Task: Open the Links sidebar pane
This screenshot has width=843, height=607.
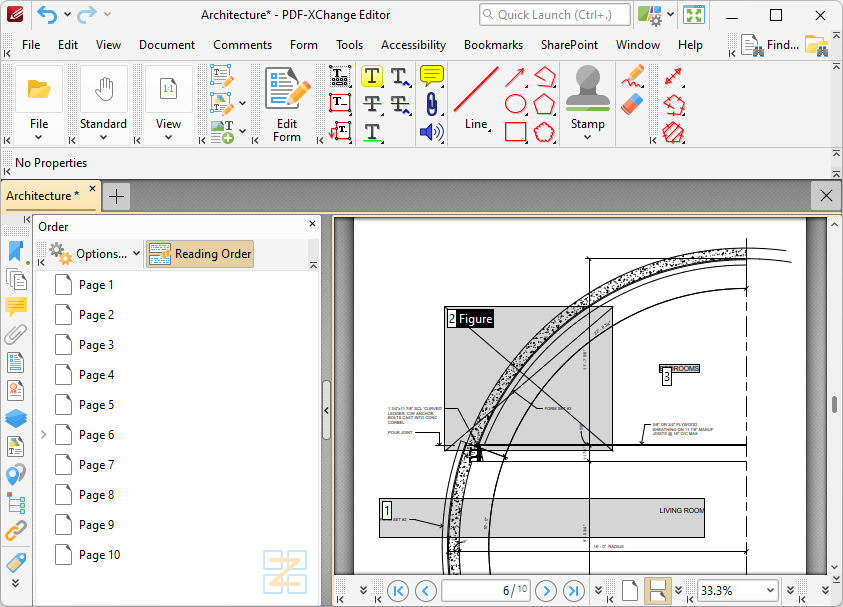Action: pyautogui.click(x=16, y=531)
